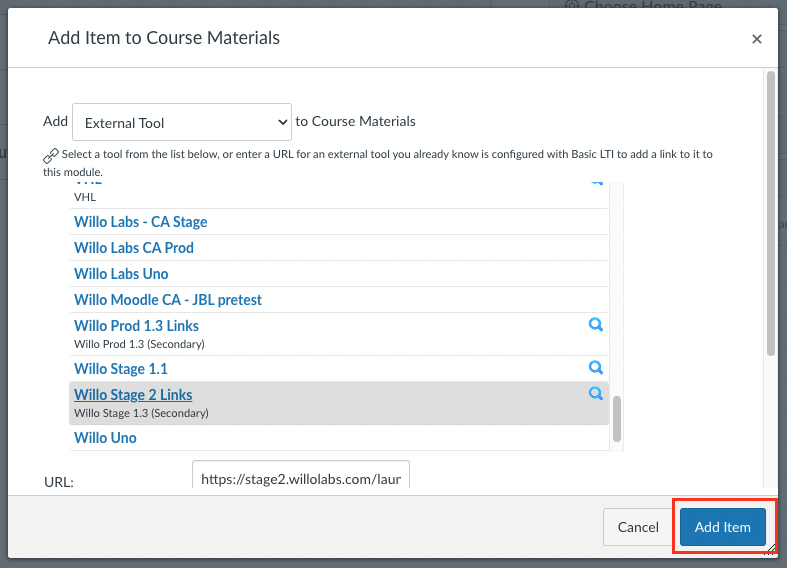This screenshot has height=568, width=787.
Task: Click the link icon beside the instructions
Action: pos(51,156)
